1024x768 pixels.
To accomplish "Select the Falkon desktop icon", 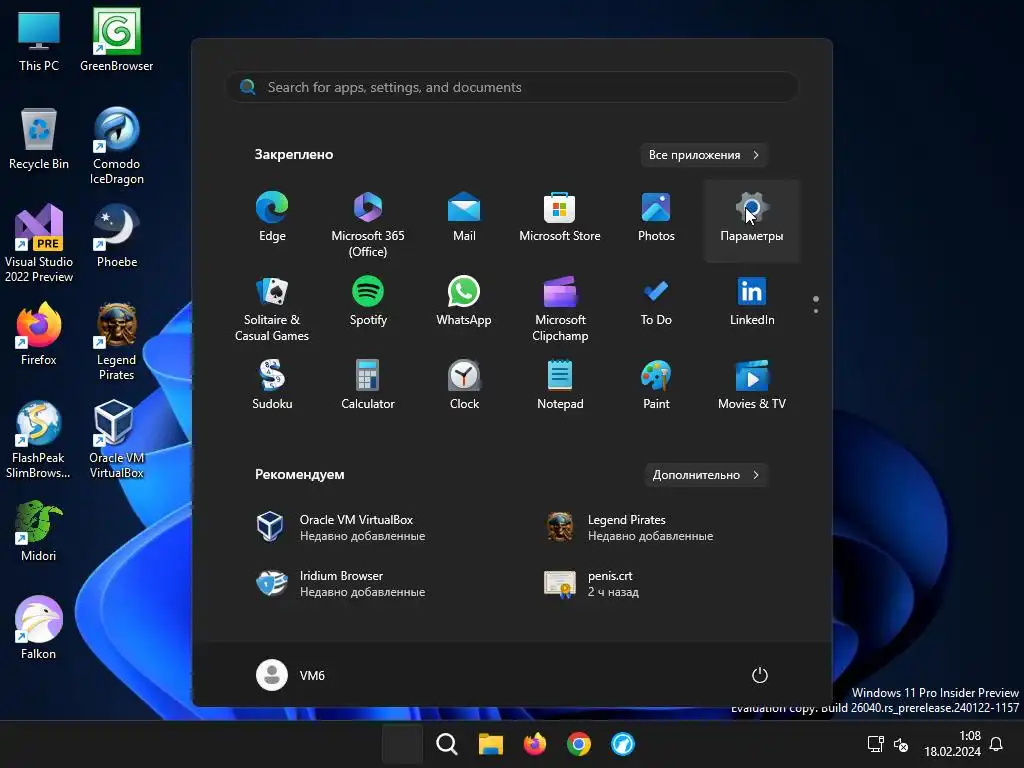I will point(39,628).
